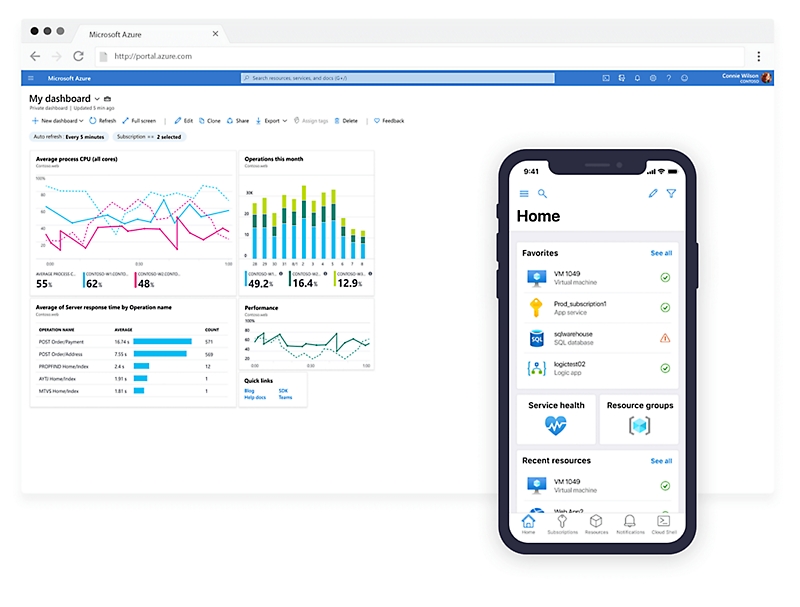
Task: Click See all link in Favorites
Action: (x=661, y=253)
